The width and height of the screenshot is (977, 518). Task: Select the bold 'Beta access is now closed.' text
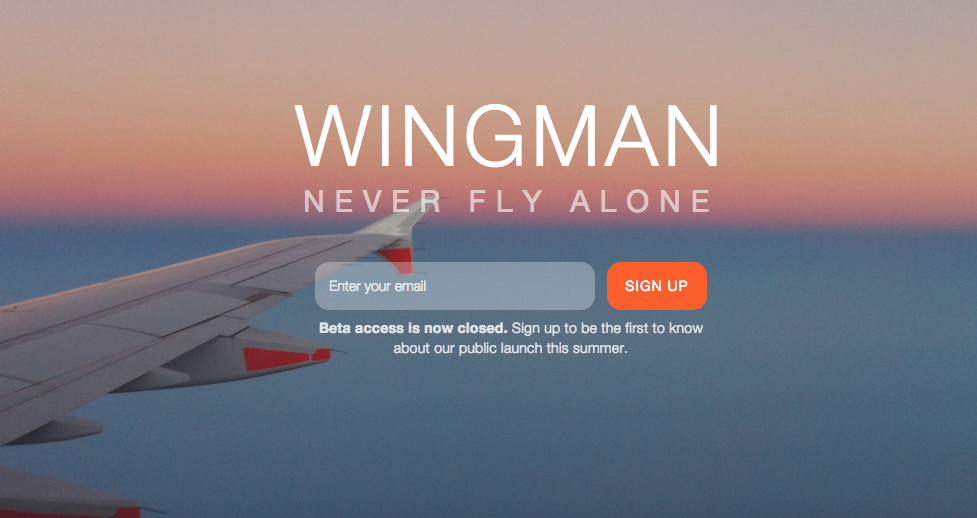[413, 329]
